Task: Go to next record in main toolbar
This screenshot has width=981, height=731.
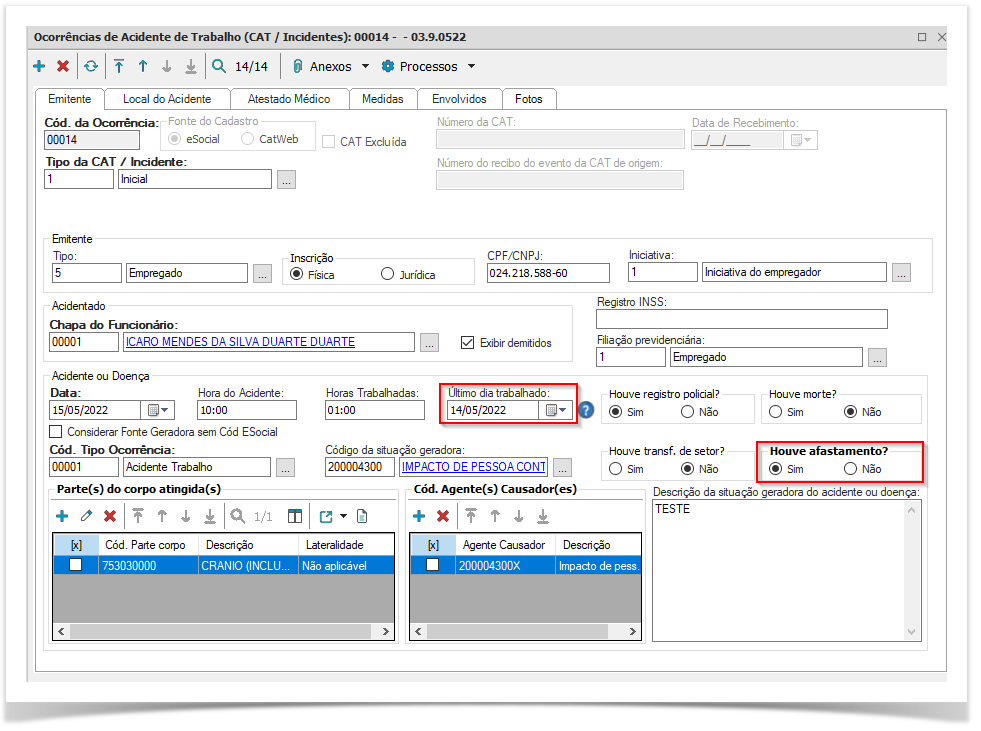Action: click(x=166, y=66)
